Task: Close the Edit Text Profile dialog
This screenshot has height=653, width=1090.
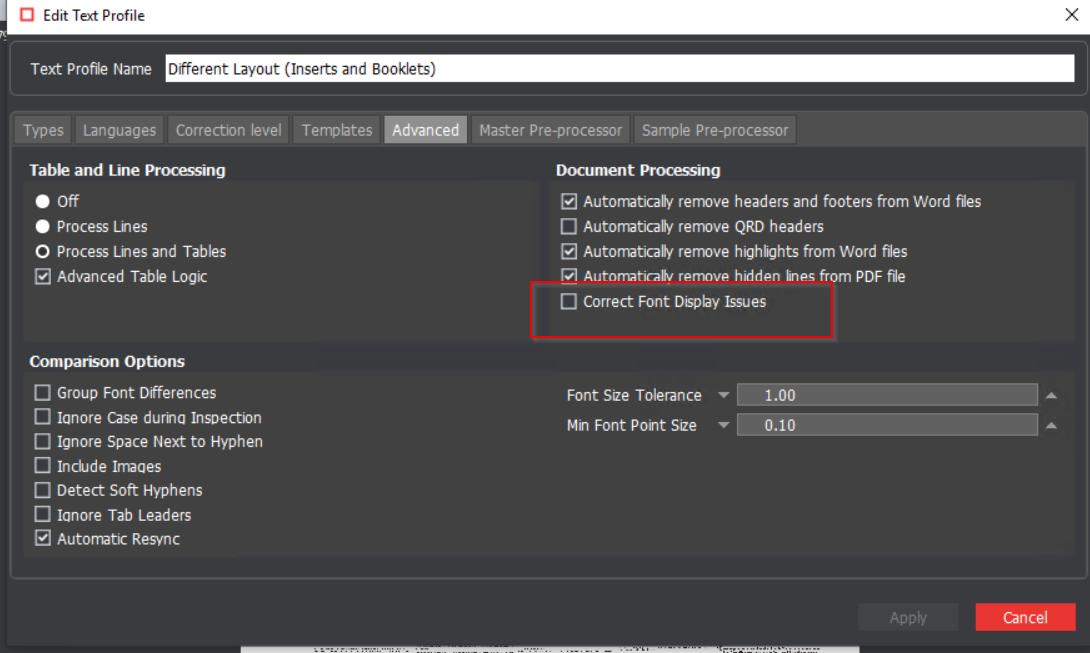Action: 1071,15
